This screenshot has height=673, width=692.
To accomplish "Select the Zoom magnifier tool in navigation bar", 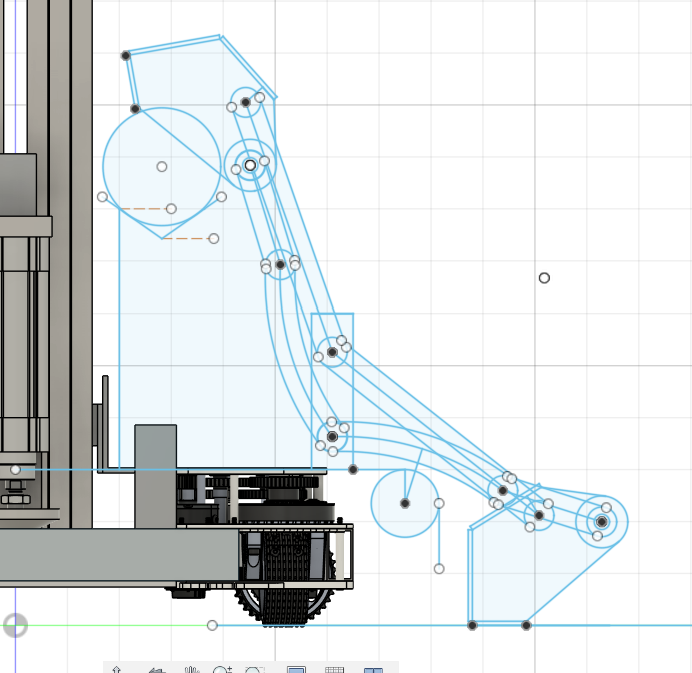I will [x=222, y=669].
